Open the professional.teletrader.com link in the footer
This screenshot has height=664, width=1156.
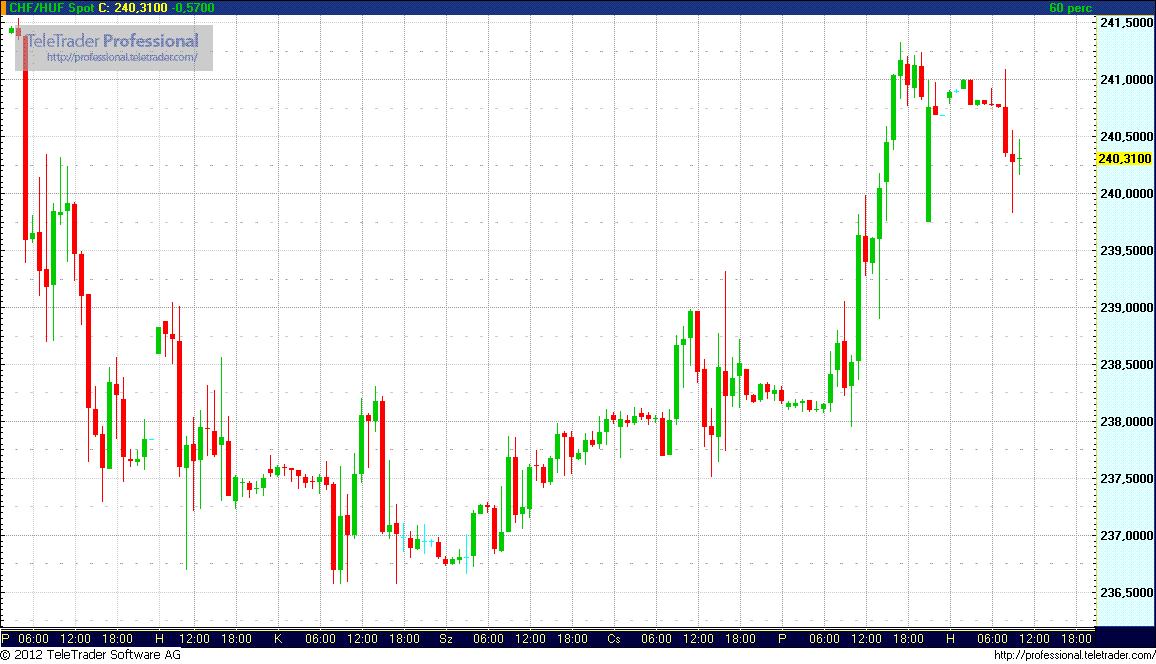coord(1074,654)
